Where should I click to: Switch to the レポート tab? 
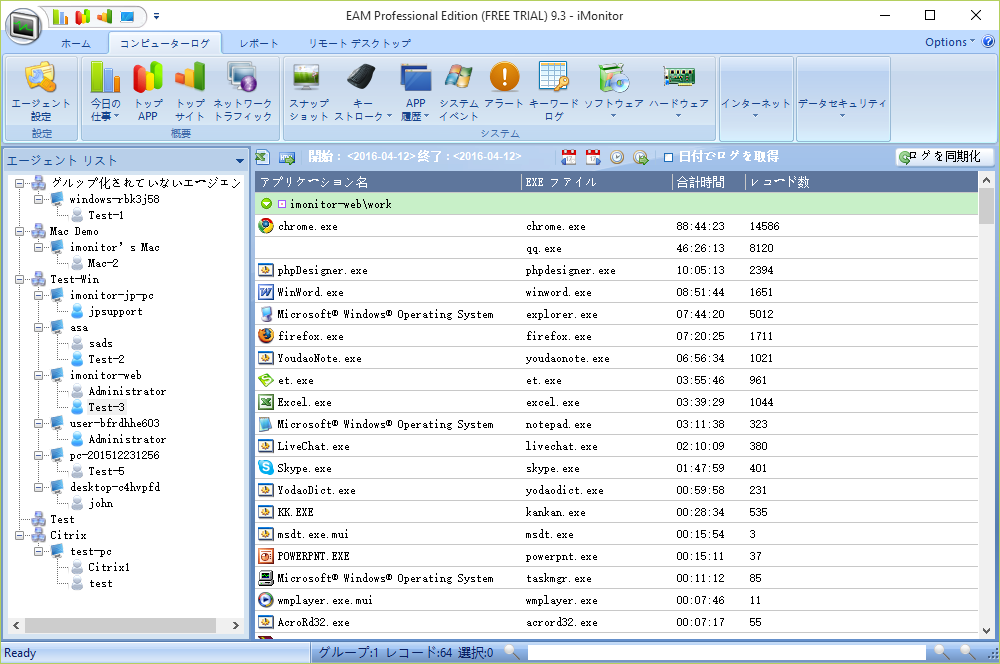(x=259, y=44)
